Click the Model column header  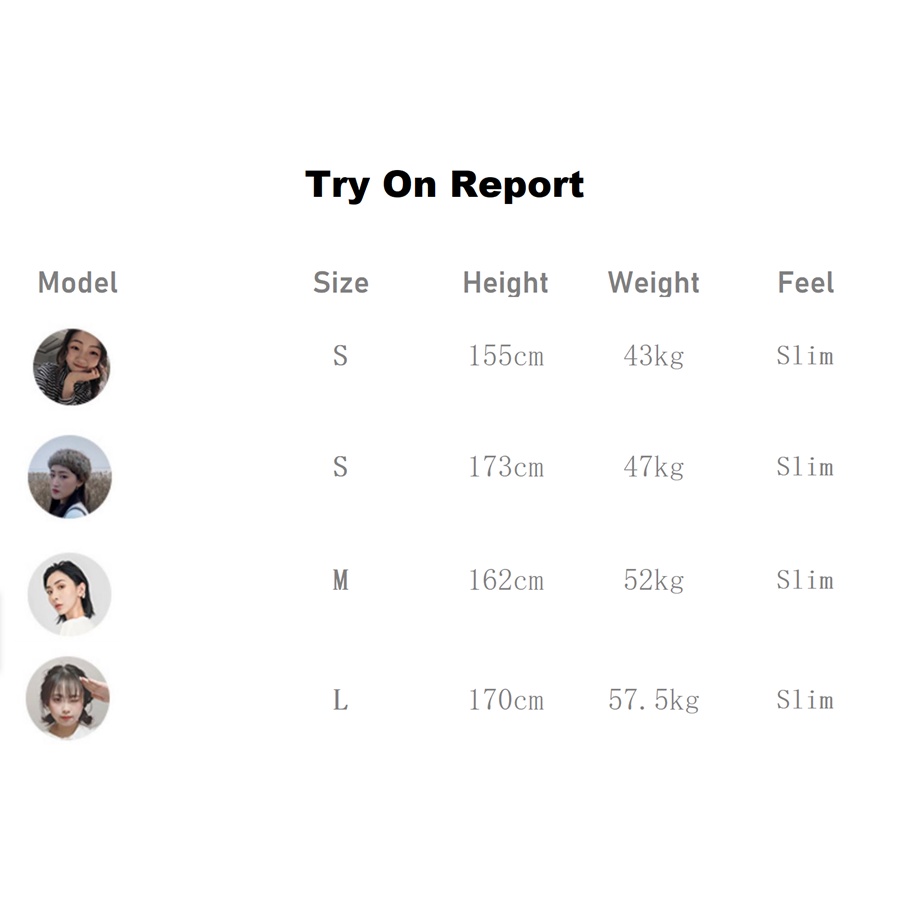78,283
